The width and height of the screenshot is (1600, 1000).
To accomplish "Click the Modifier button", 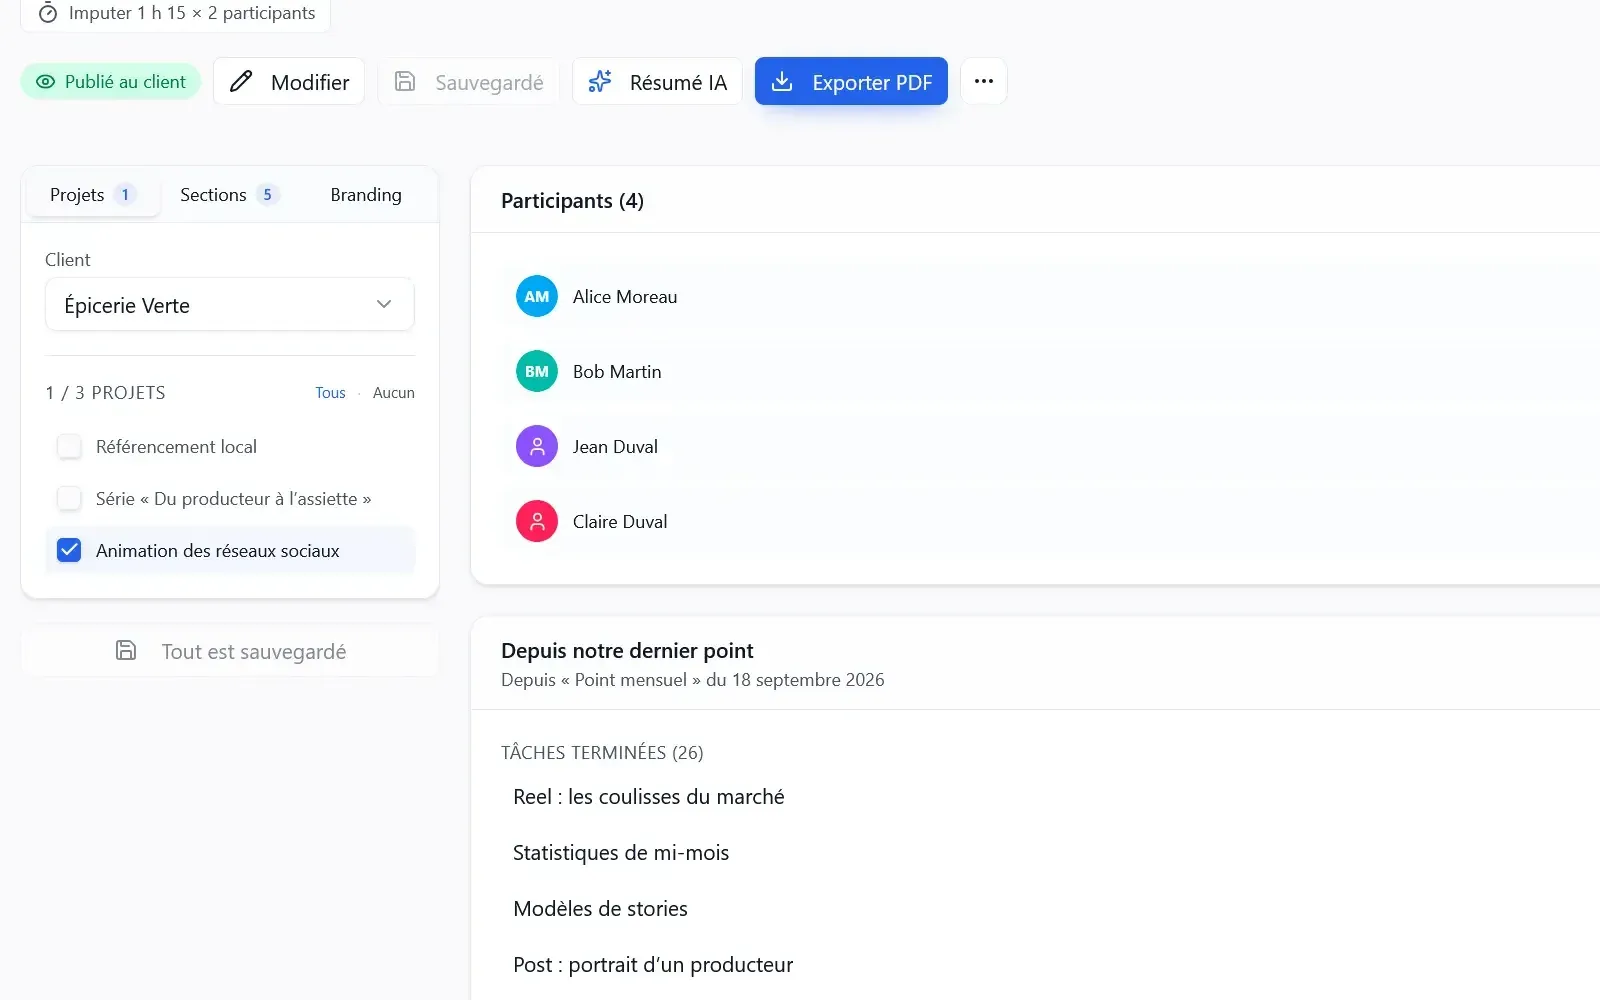I will [289, 82].
